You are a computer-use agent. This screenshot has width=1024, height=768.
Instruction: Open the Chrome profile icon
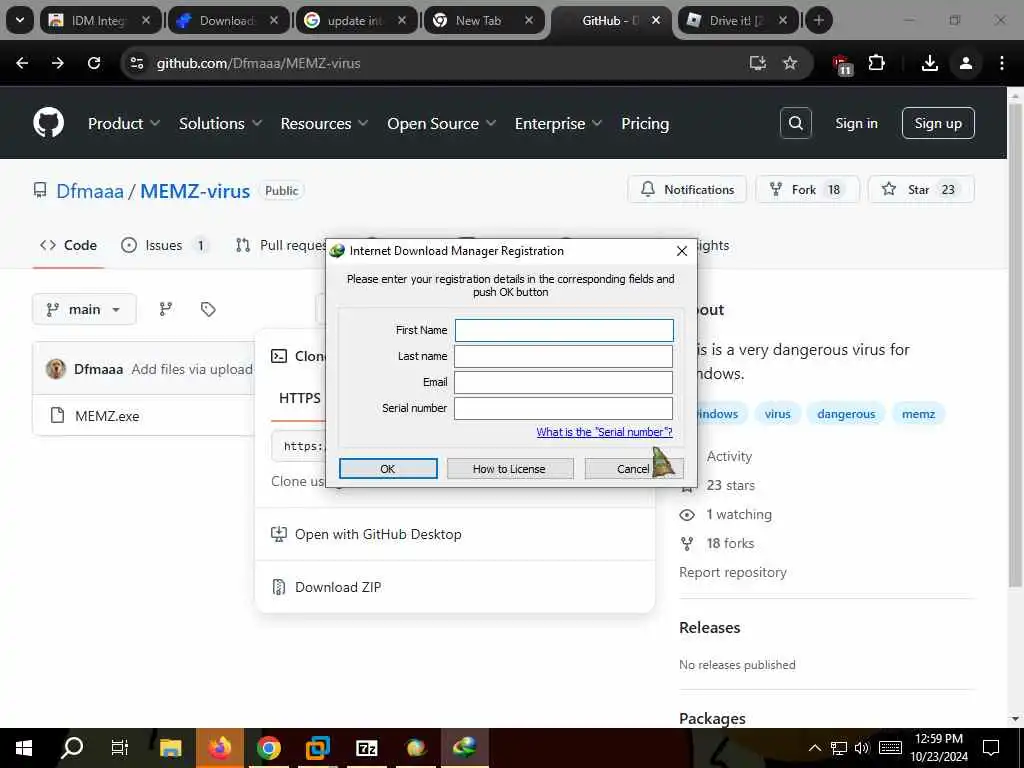point(965,63)
